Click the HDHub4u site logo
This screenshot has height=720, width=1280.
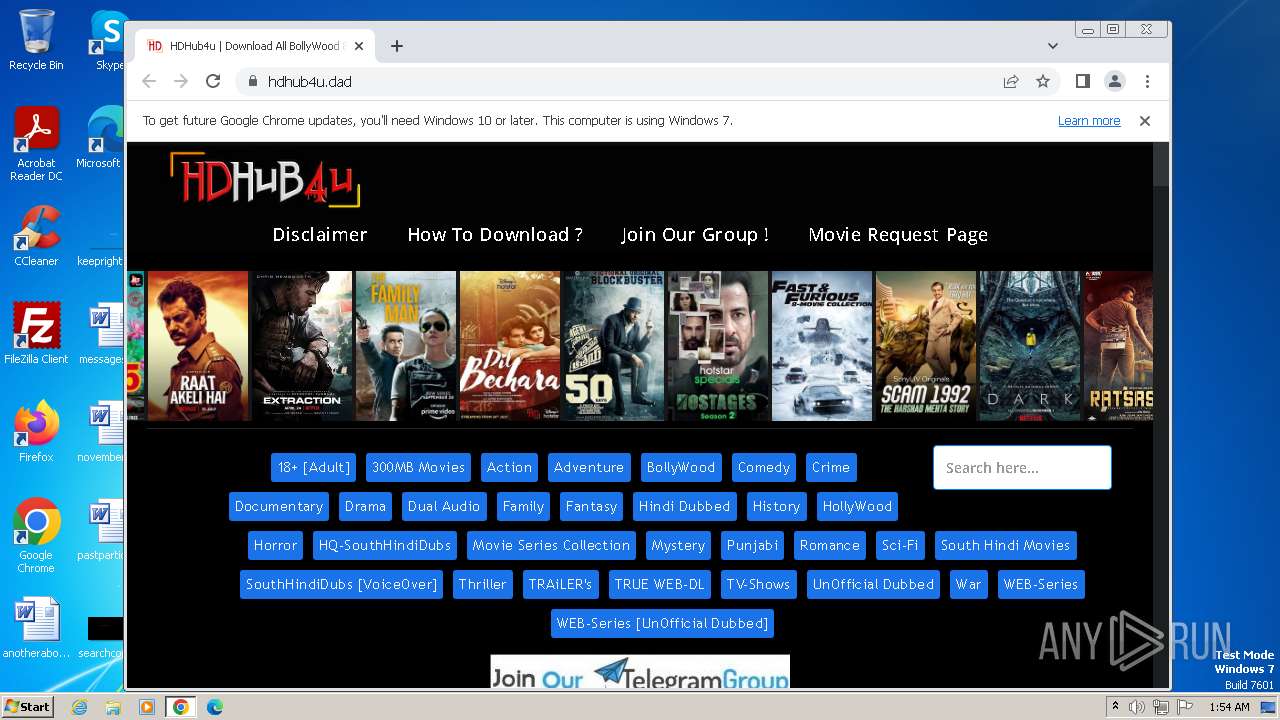click(x=265, y=180)
